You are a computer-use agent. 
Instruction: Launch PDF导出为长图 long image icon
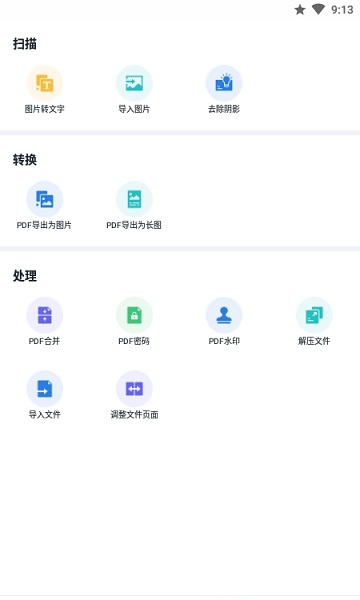point(134,199)
